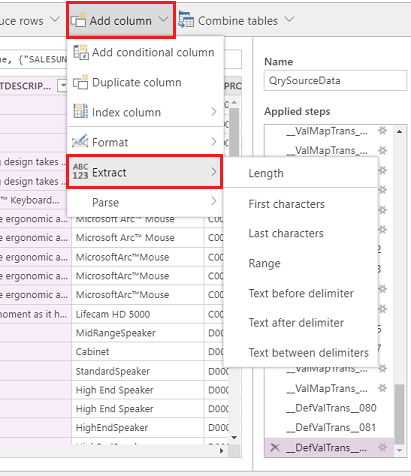Click the Extract ABC 123 icon
Image resolution: width=411 pixels, height=476 pixels.
coord(80,172)
